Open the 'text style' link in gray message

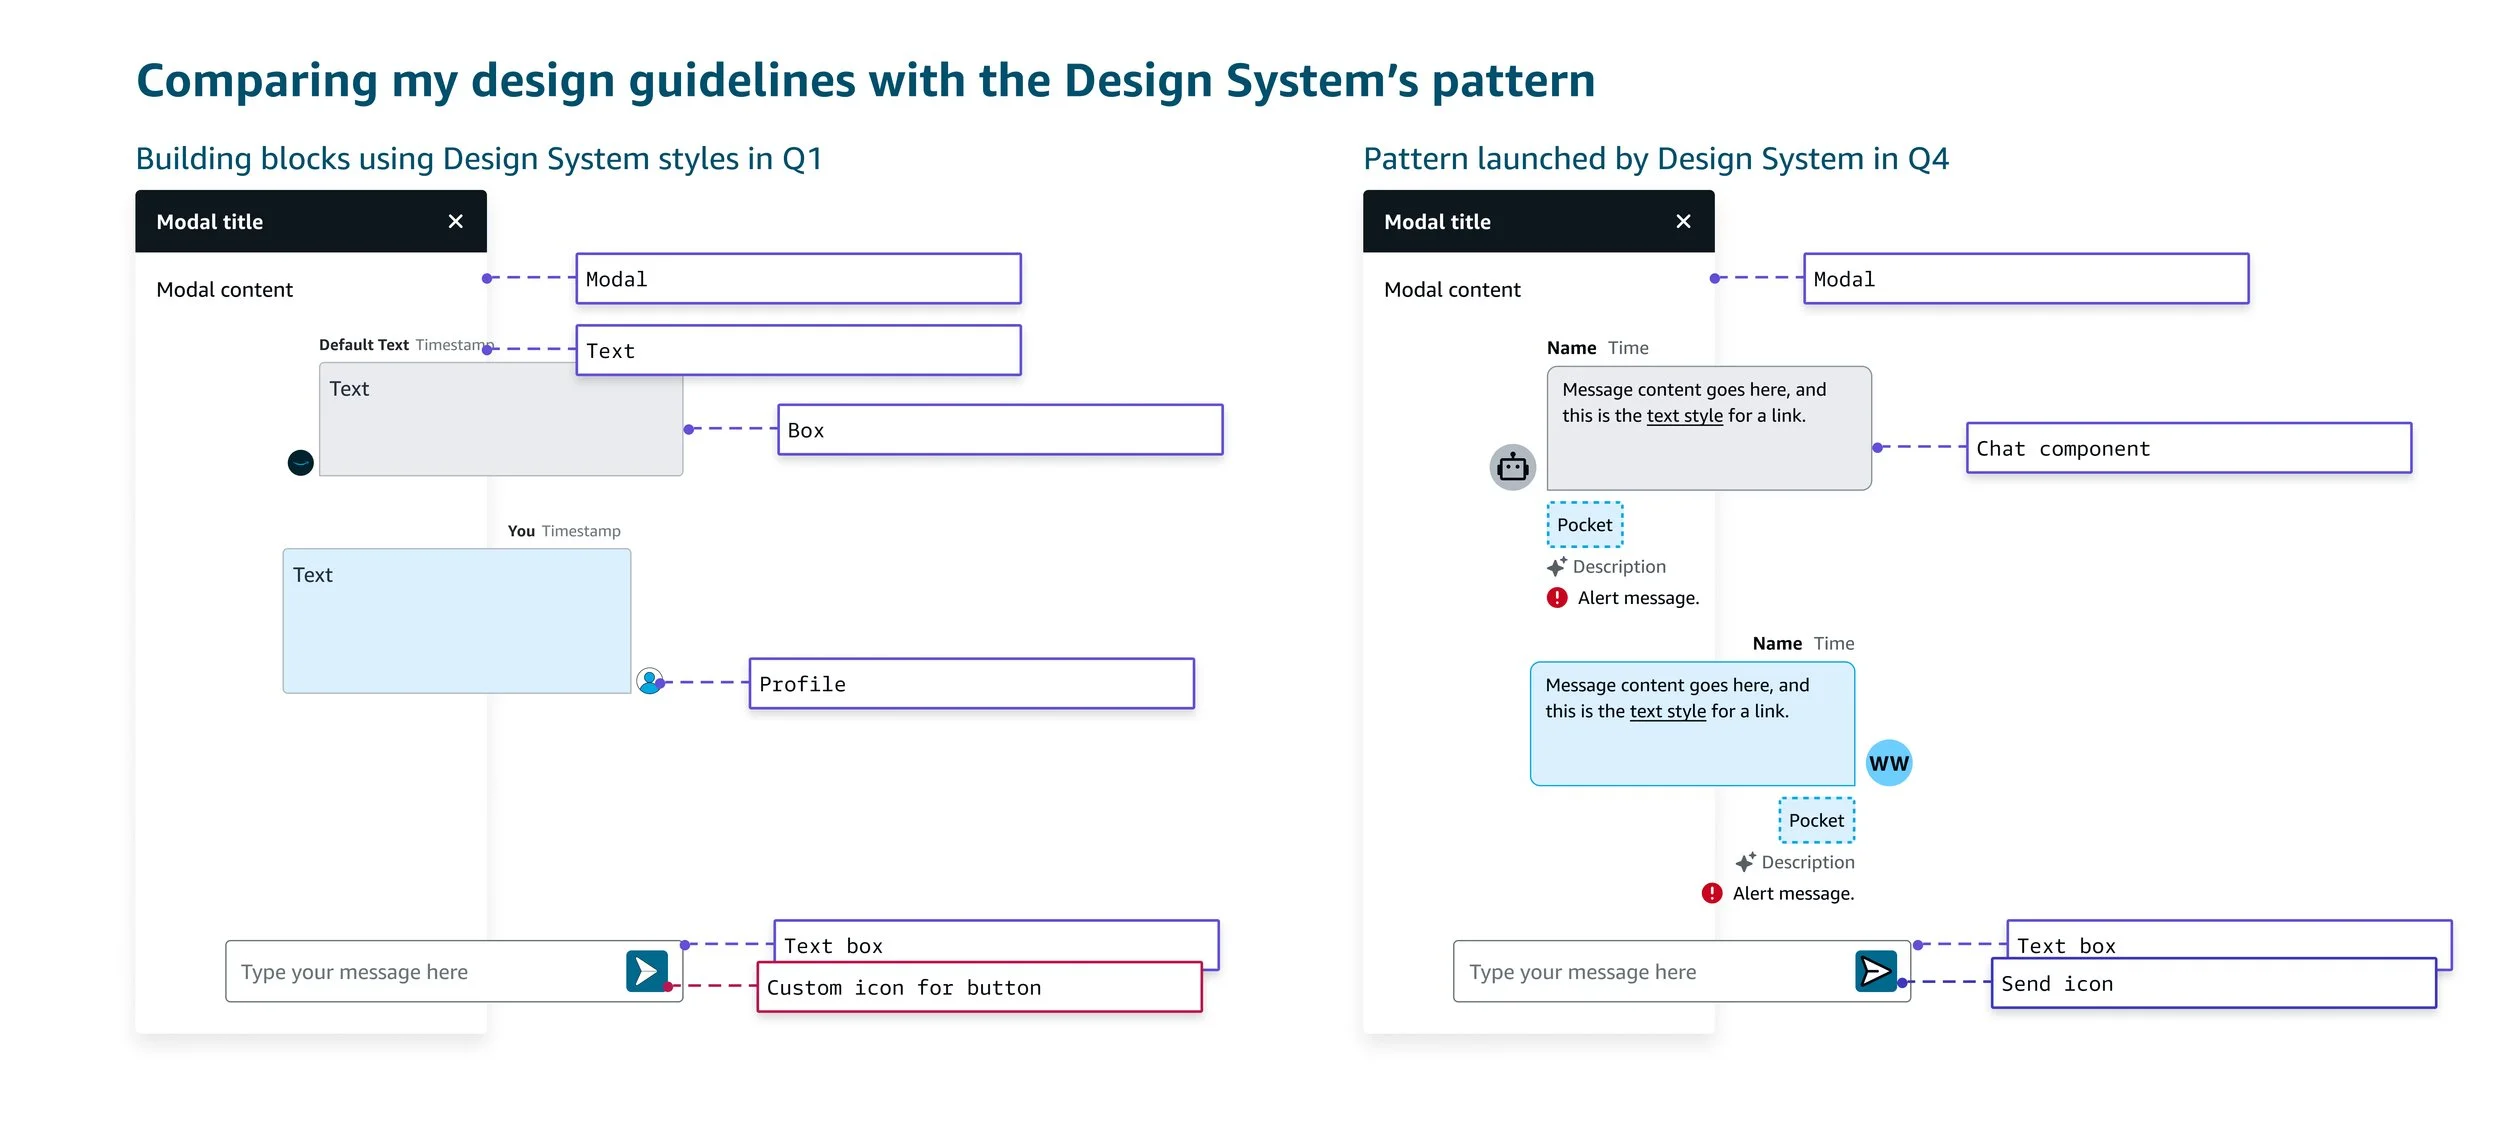[x=1684, y=416]
